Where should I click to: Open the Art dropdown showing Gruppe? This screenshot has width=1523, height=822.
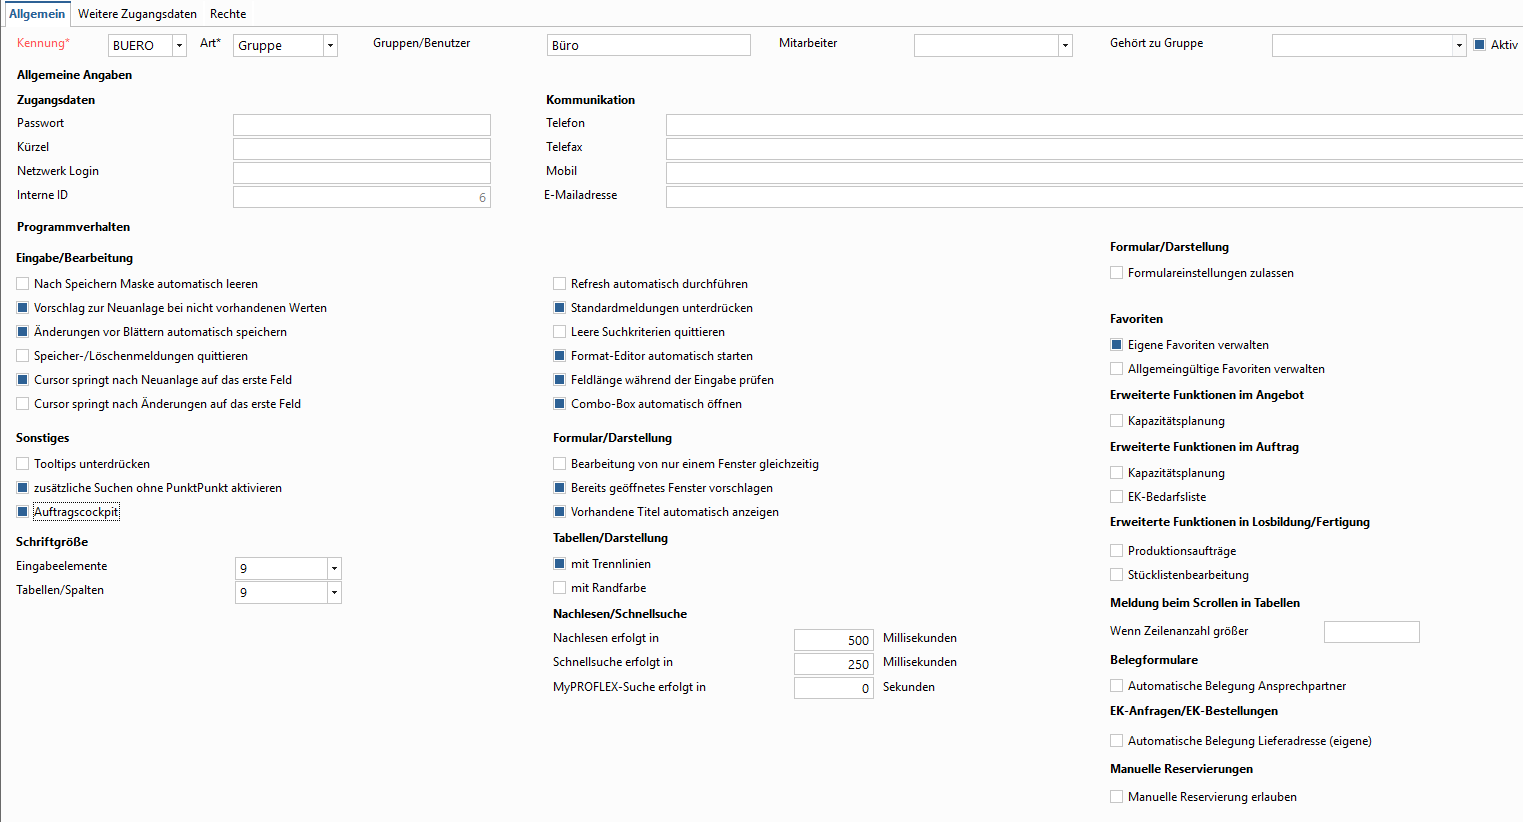tap(330, 46)
